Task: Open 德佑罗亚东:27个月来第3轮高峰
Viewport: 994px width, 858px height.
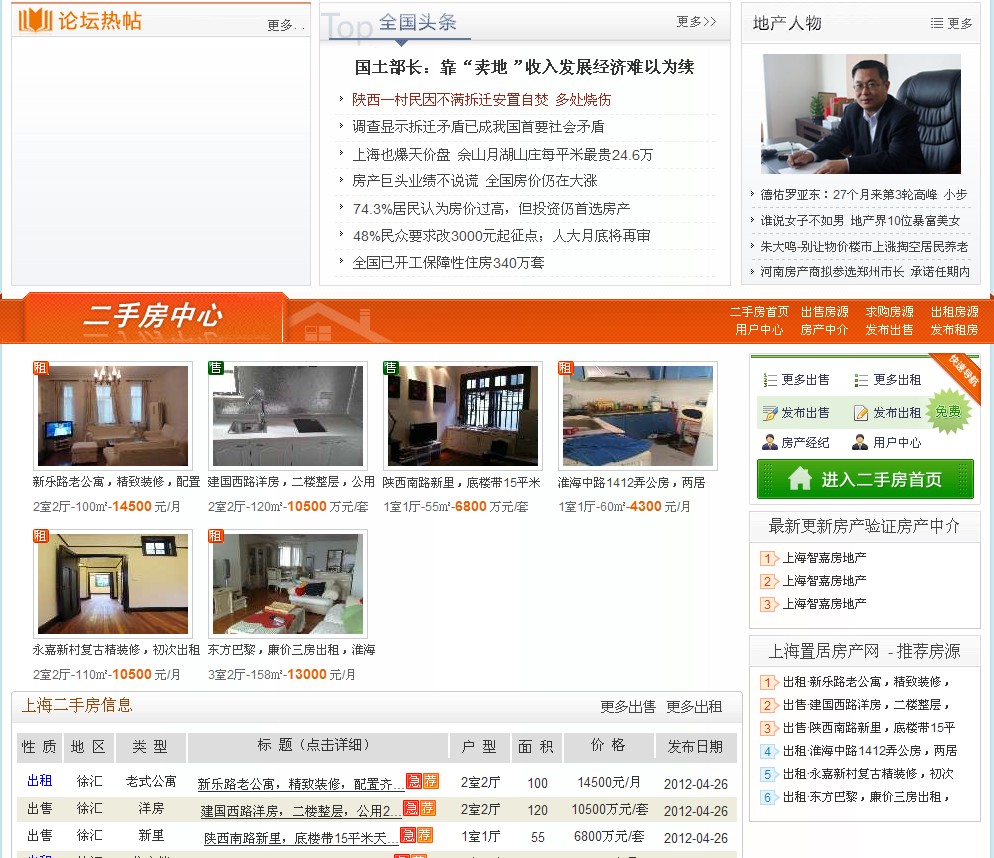Action: click(863, 195)
